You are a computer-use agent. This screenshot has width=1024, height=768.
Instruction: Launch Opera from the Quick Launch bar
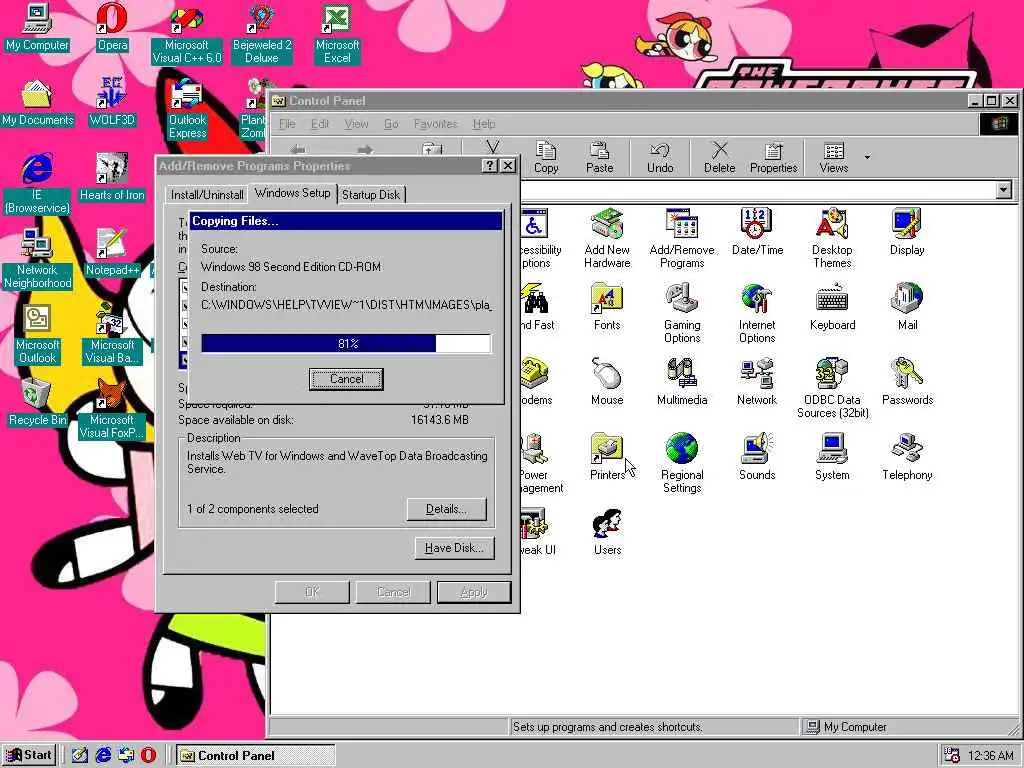(x=149, y=755)
